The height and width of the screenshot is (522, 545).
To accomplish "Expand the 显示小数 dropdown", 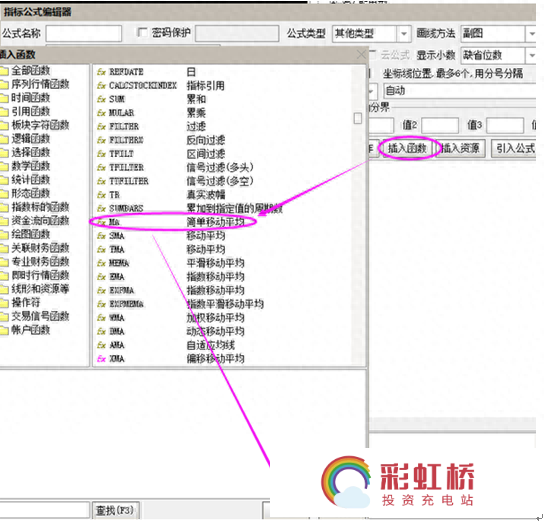I will [531, 55].
